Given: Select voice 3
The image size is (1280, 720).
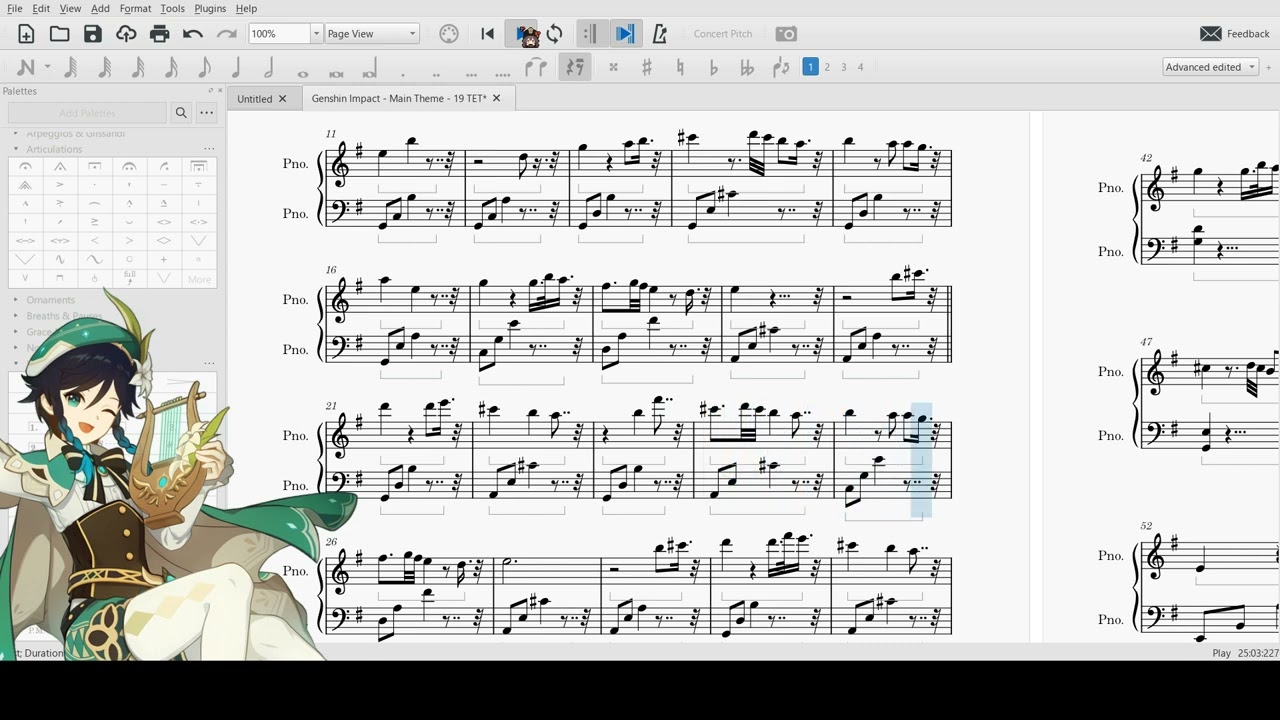Looking at the screenshot, I should pos(843,67).
